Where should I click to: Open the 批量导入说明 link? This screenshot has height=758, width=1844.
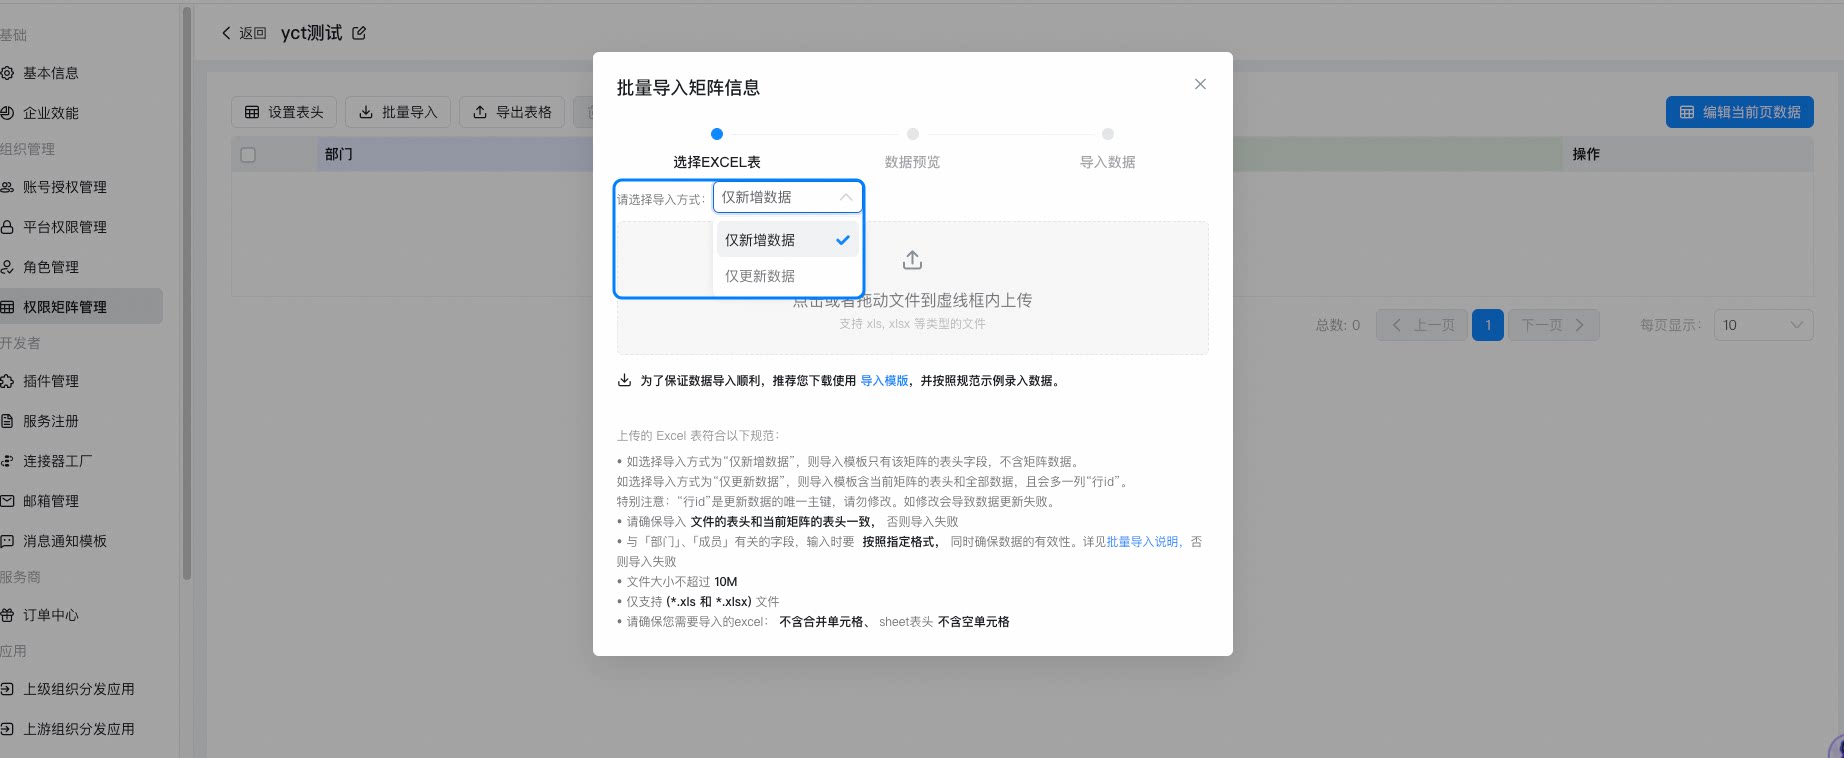click(x=1142, y=542)
